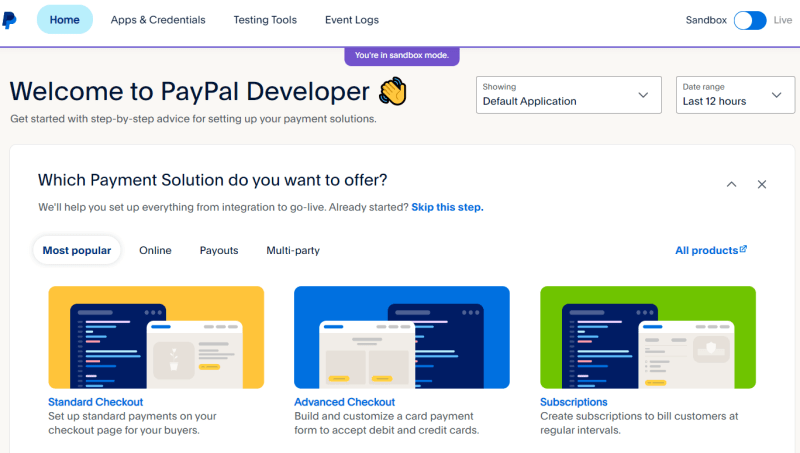Open the Advanced Checkout link
Image resolution: width=800 pixels, height=453 pixels.
344,402
